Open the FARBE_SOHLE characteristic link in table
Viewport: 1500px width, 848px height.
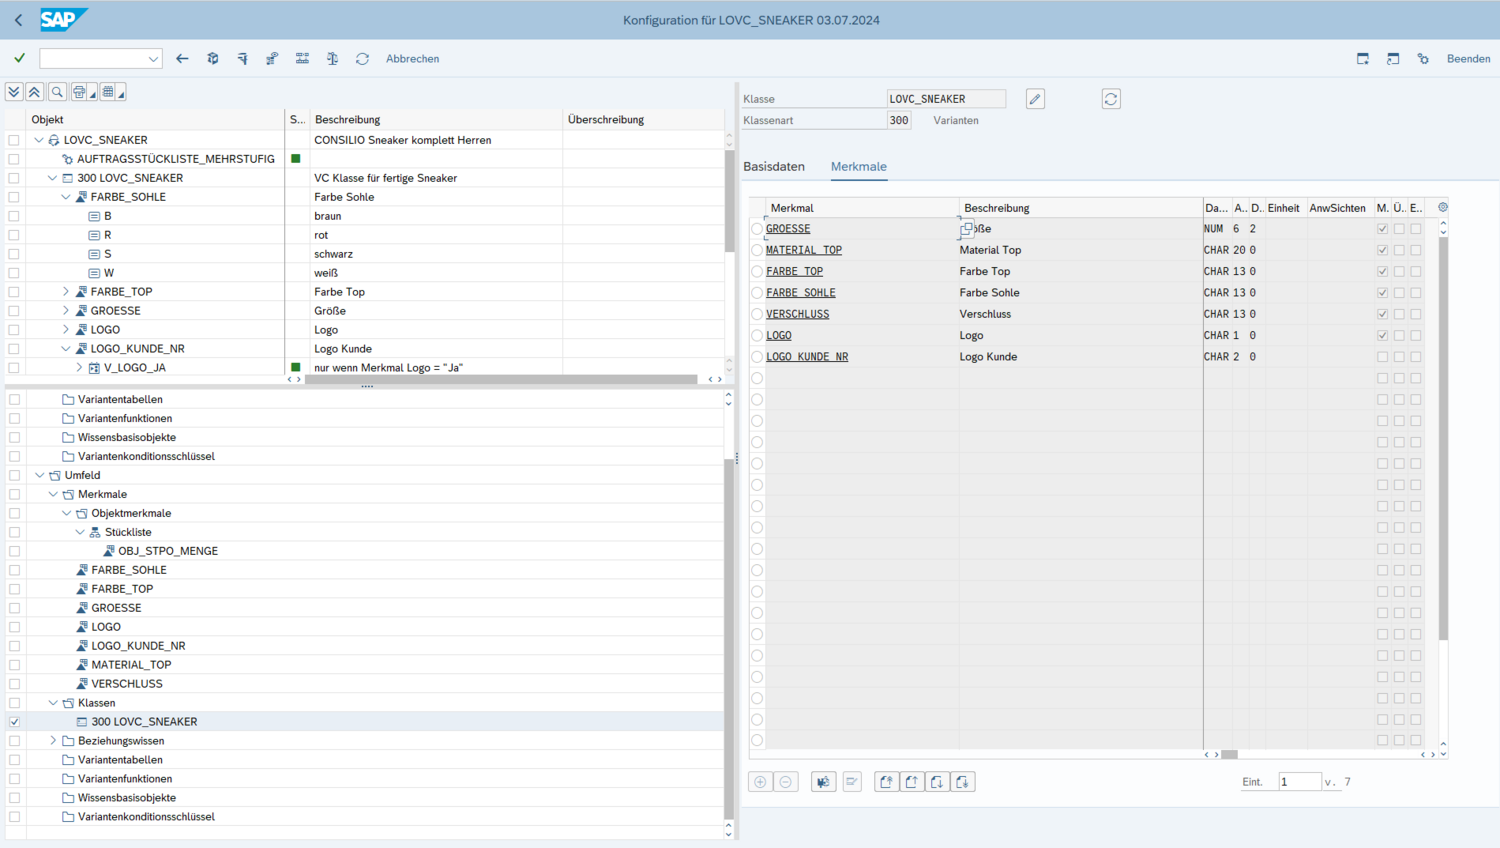(801, 293)
